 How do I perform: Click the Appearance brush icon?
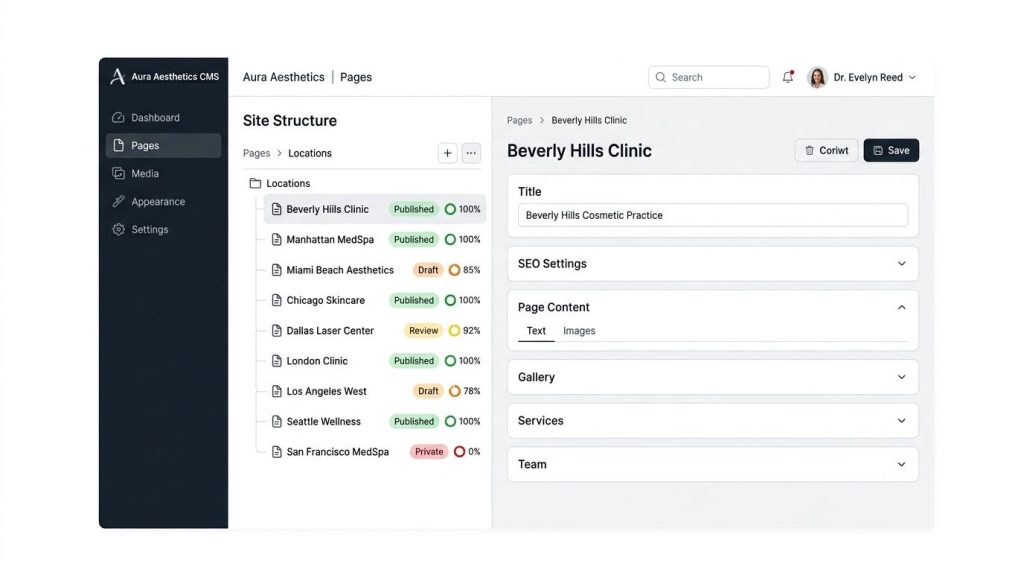(x=118, y=202)
